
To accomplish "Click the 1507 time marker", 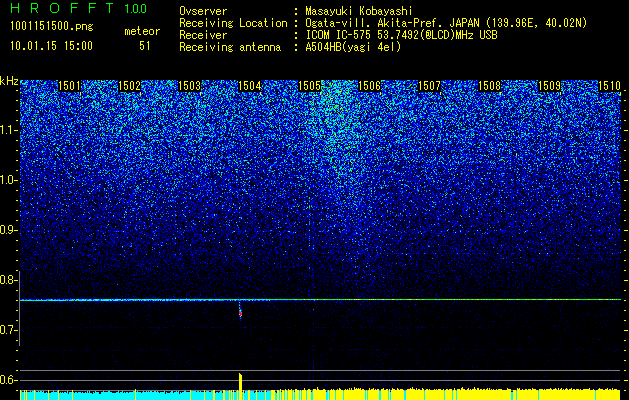I will point(430,86).
